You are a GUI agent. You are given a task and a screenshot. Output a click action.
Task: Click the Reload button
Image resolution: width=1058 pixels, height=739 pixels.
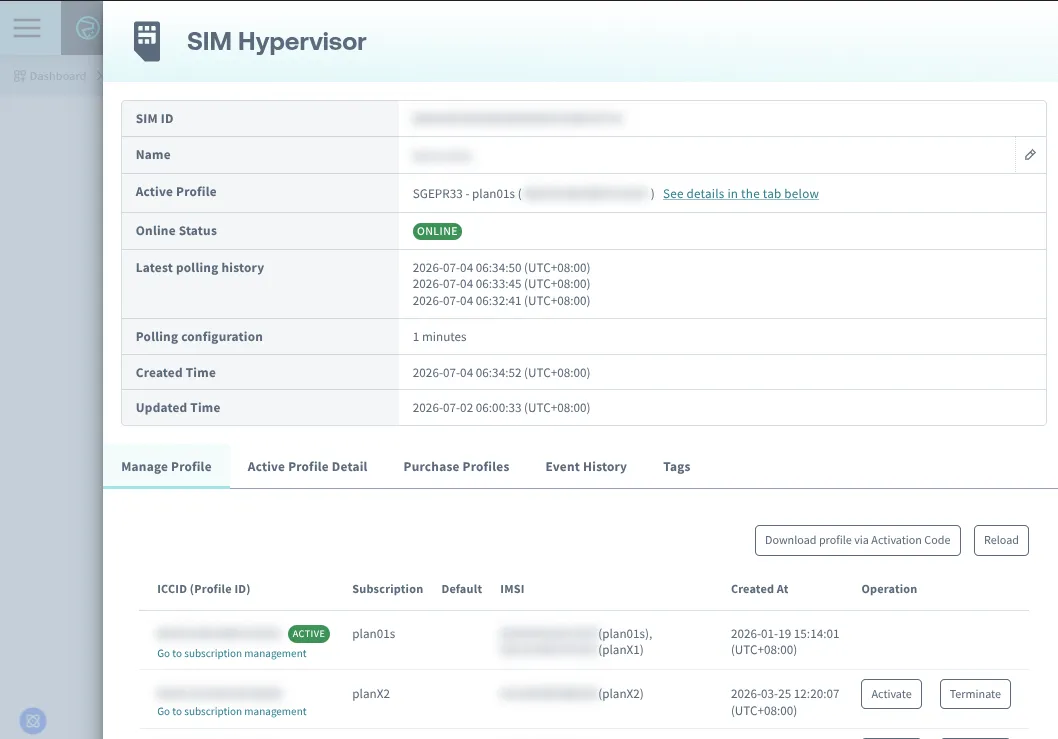tap(1001, 540)
